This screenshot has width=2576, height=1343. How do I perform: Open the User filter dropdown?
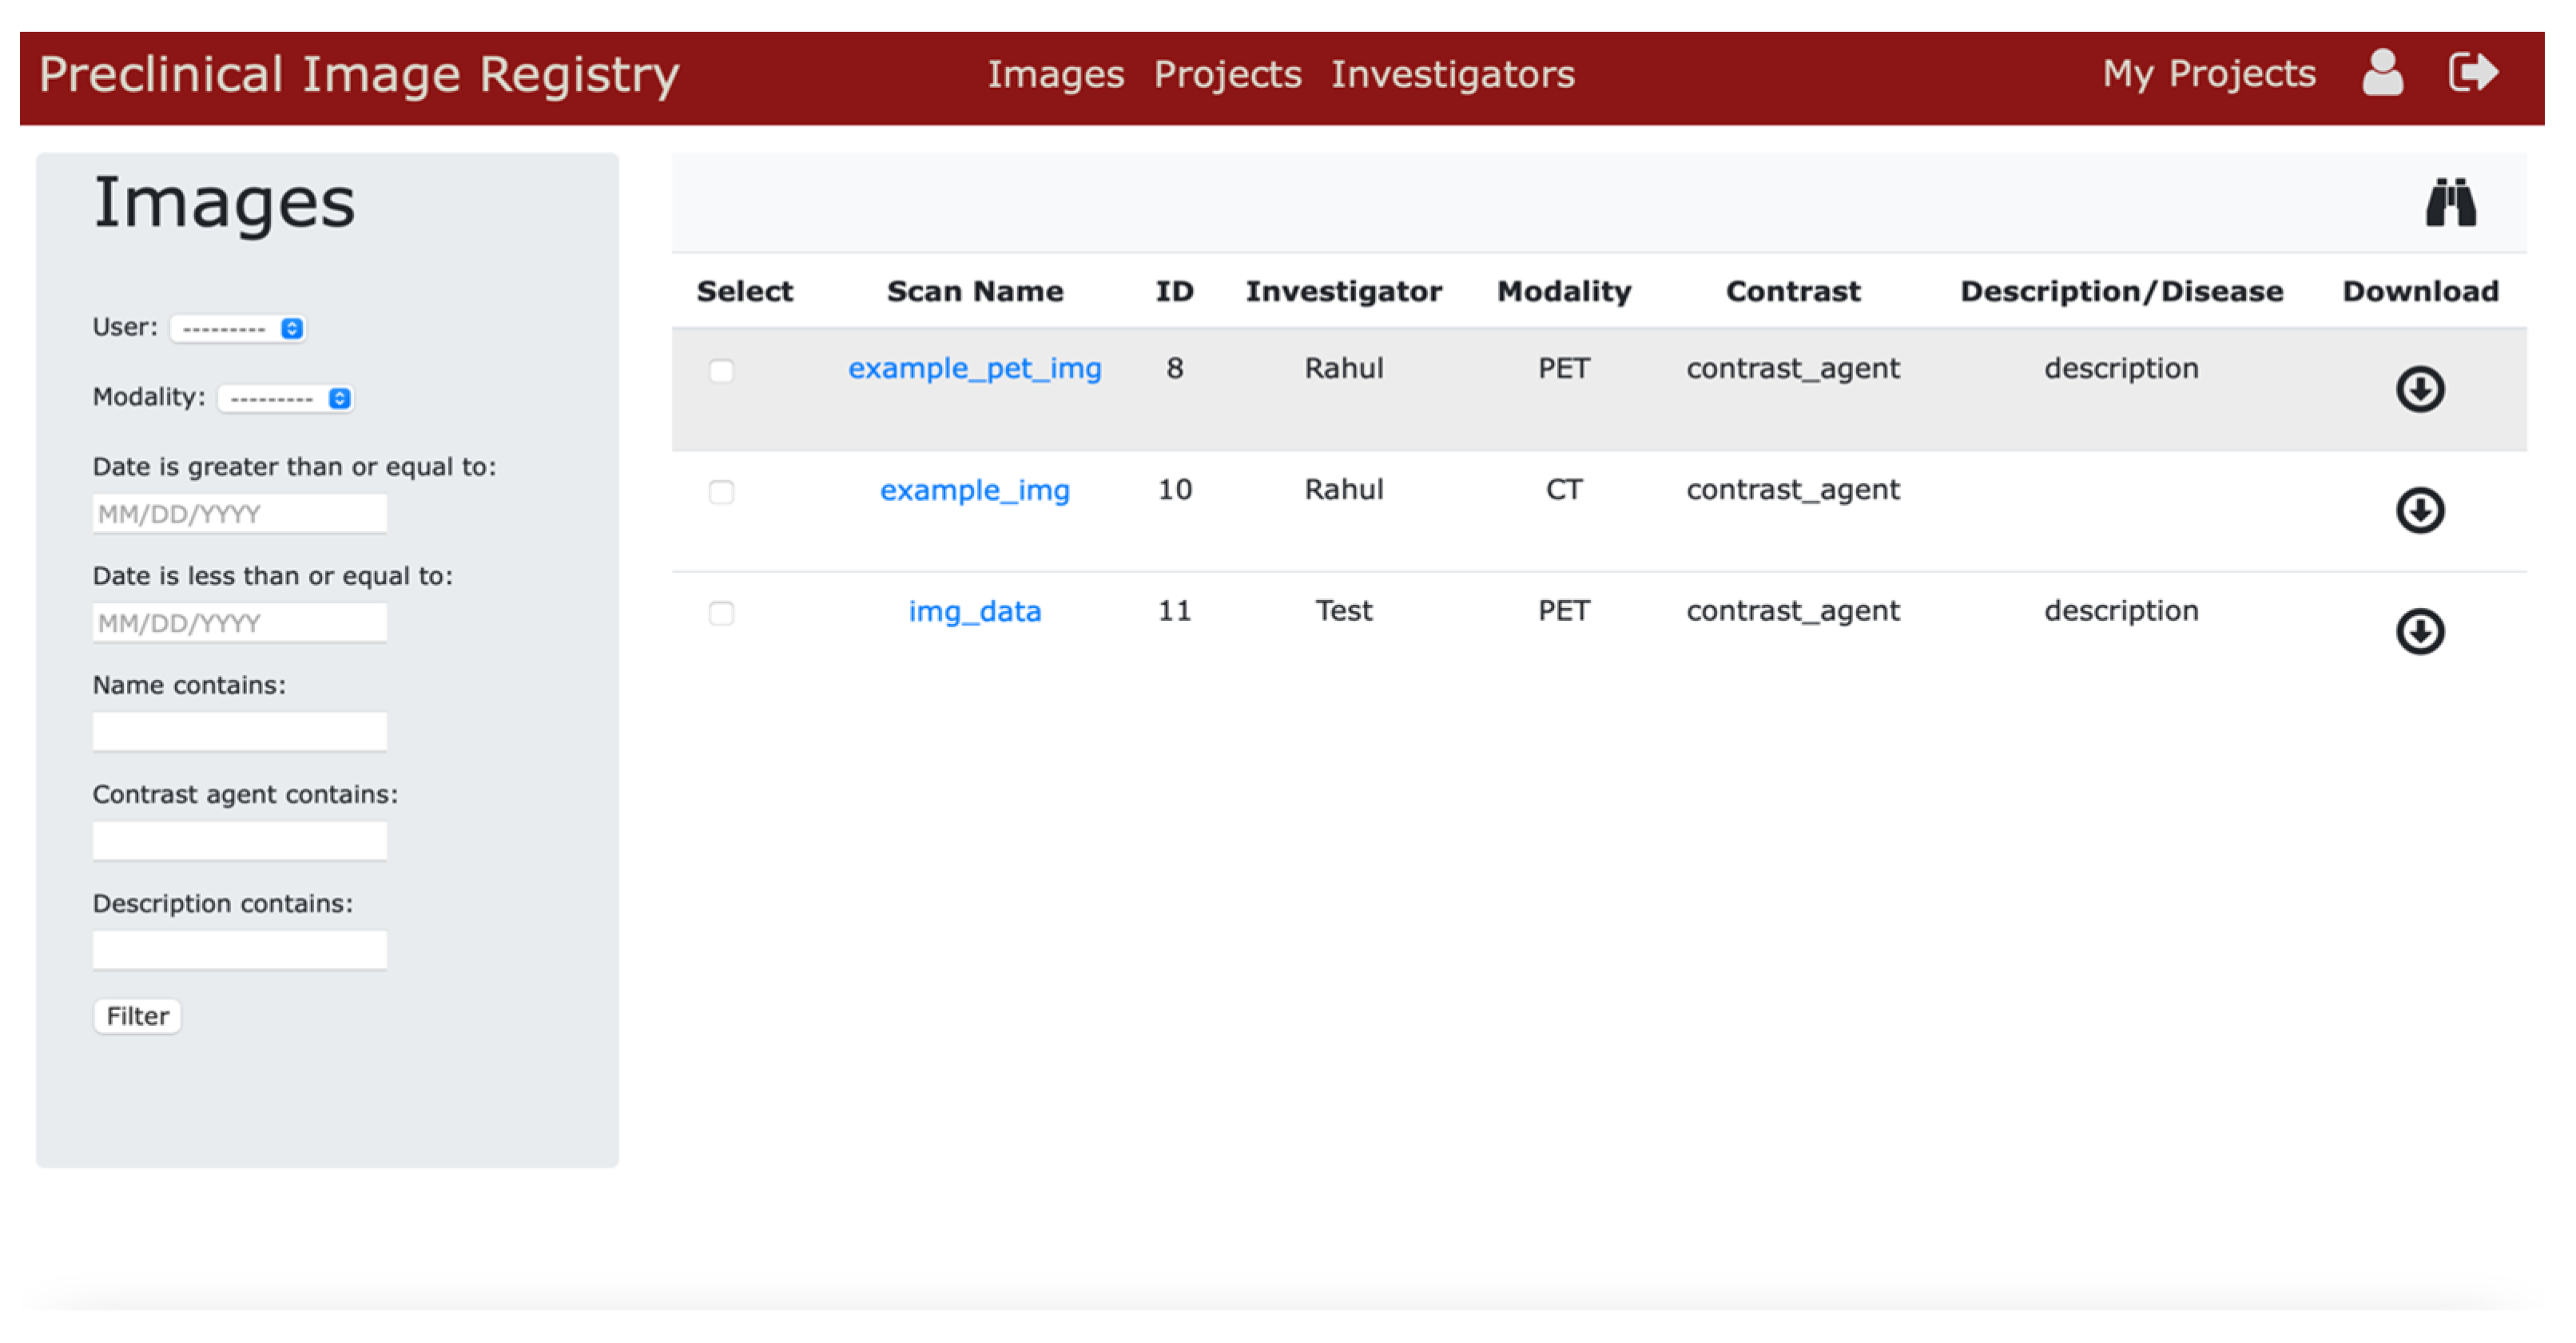click(x=239, y=328)
